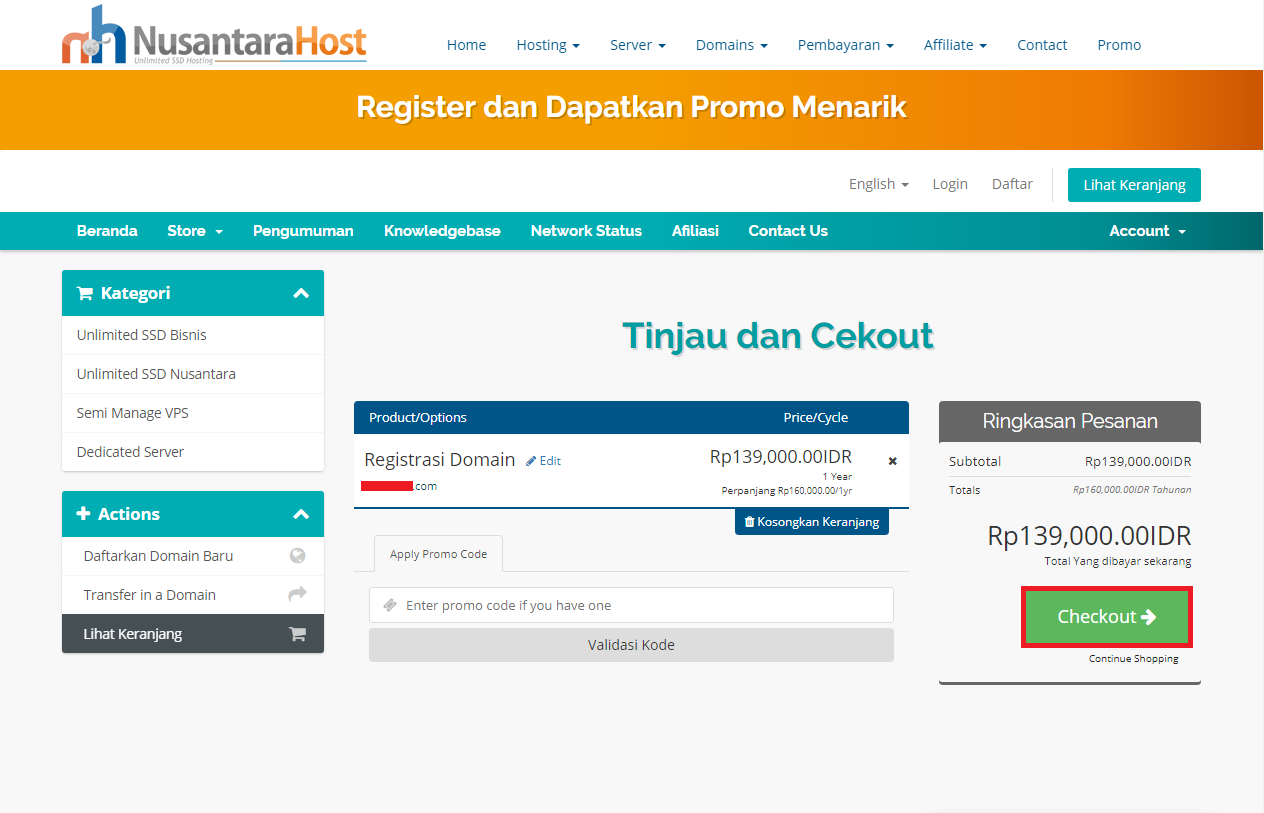Collapse the Kategori panel chevron
Image resolution: width=1264 pixels, height=813 pixels.
[x=301, y=294]
